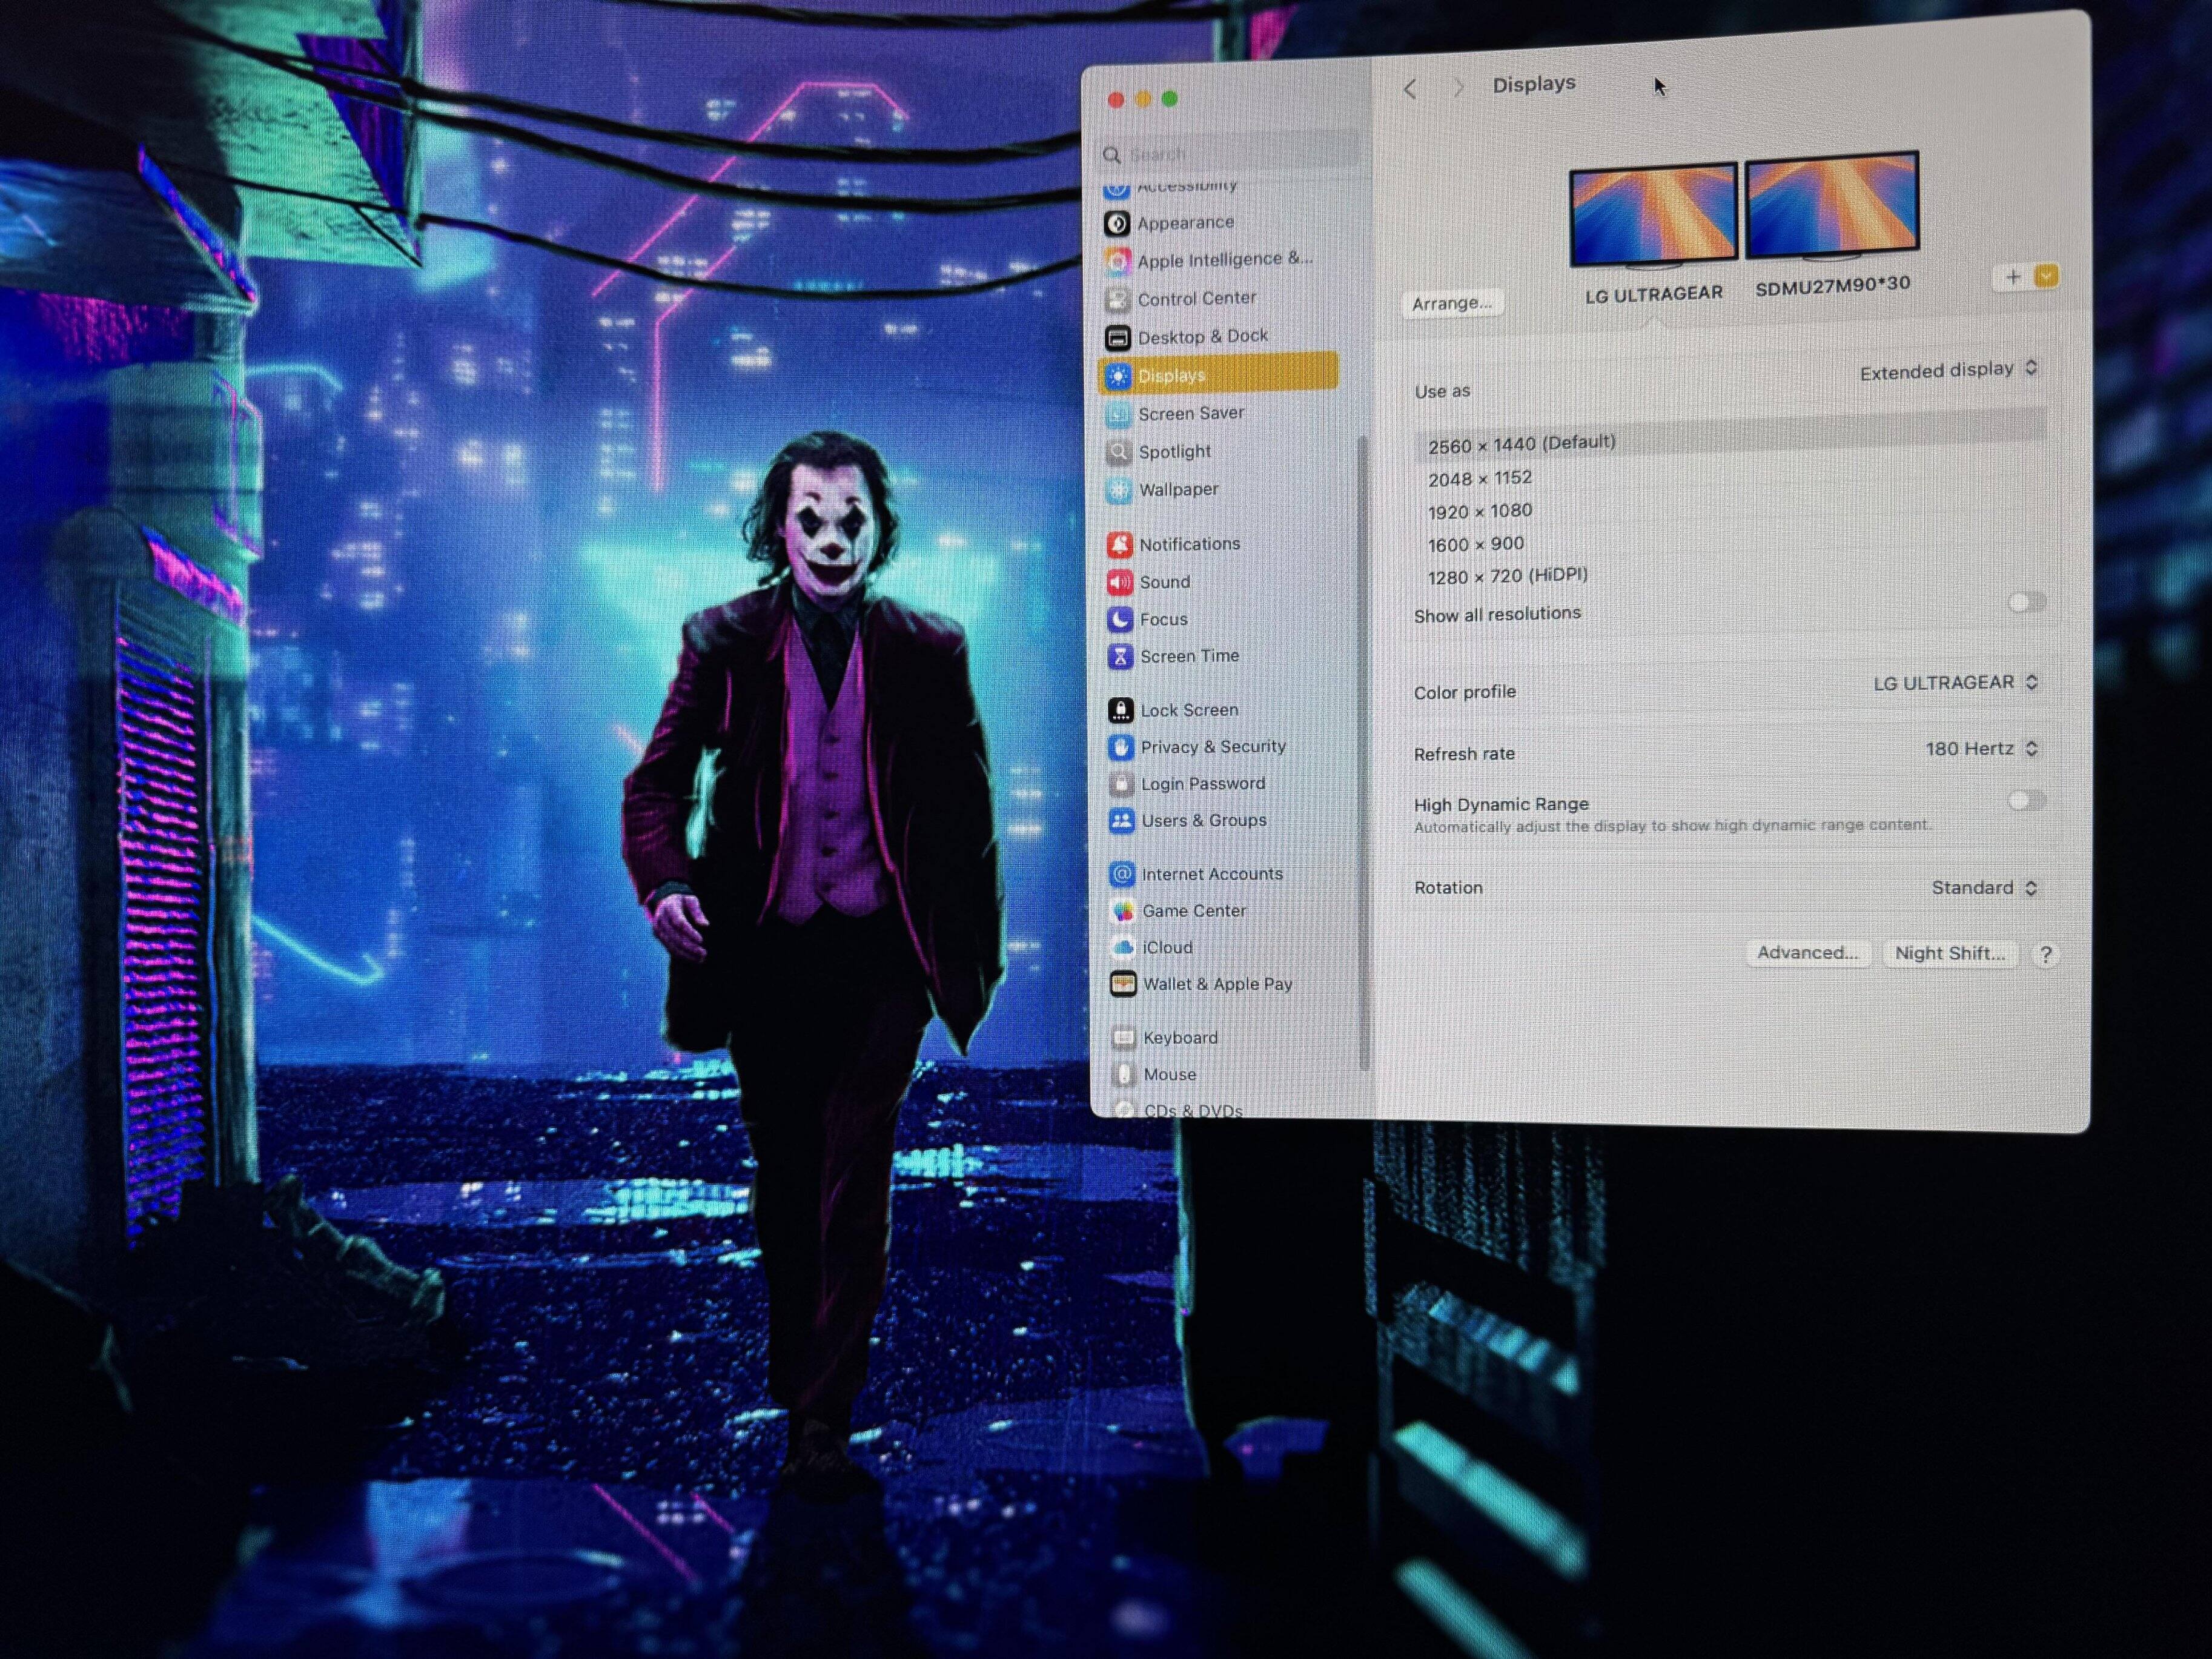Image resolution: width=2212 pixels, height=1659 pixels.
Task: Select the Desktop & Dock icon
Action: pos(1118,338)
